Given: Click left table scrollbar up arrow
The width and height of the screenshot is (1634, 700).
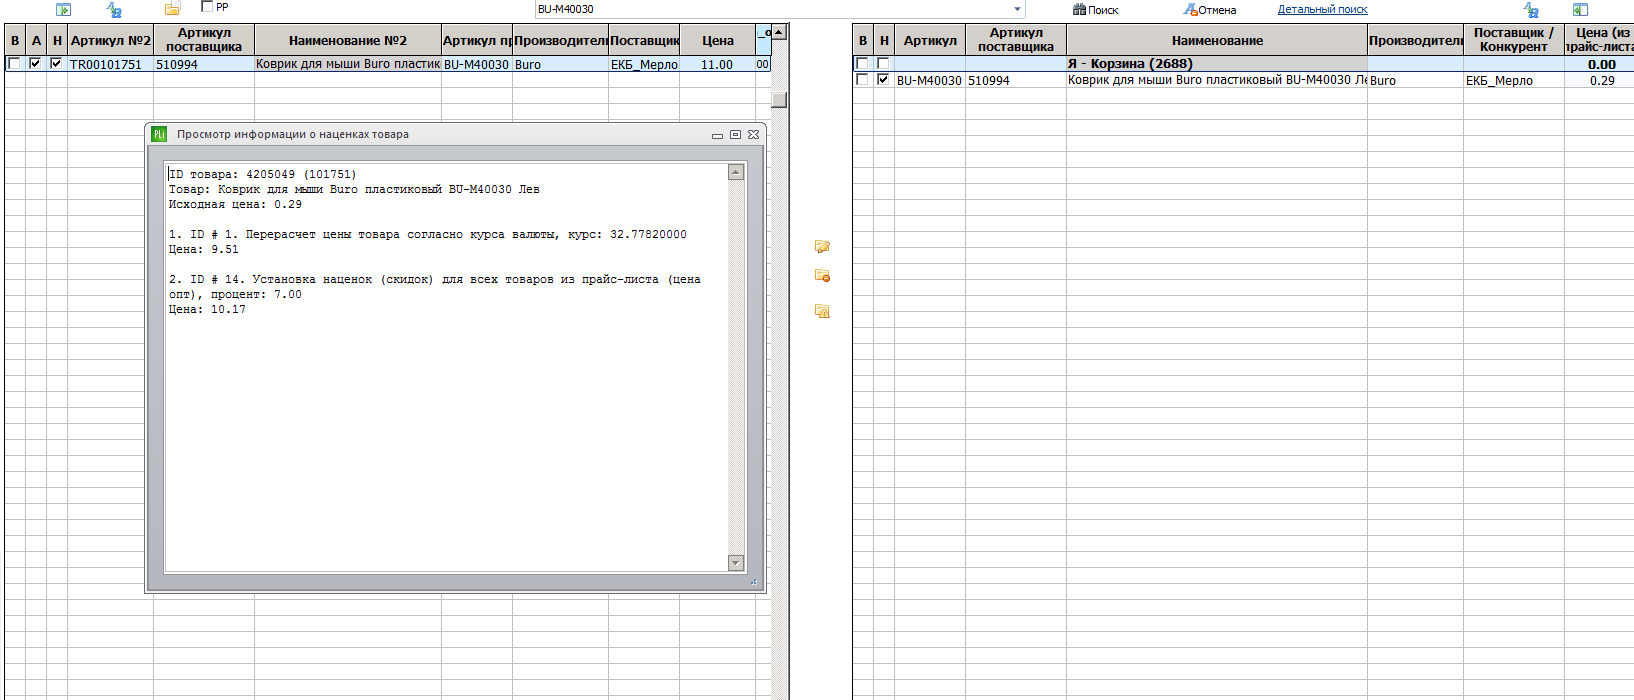Looking at the screenshot, I should 779,32.
